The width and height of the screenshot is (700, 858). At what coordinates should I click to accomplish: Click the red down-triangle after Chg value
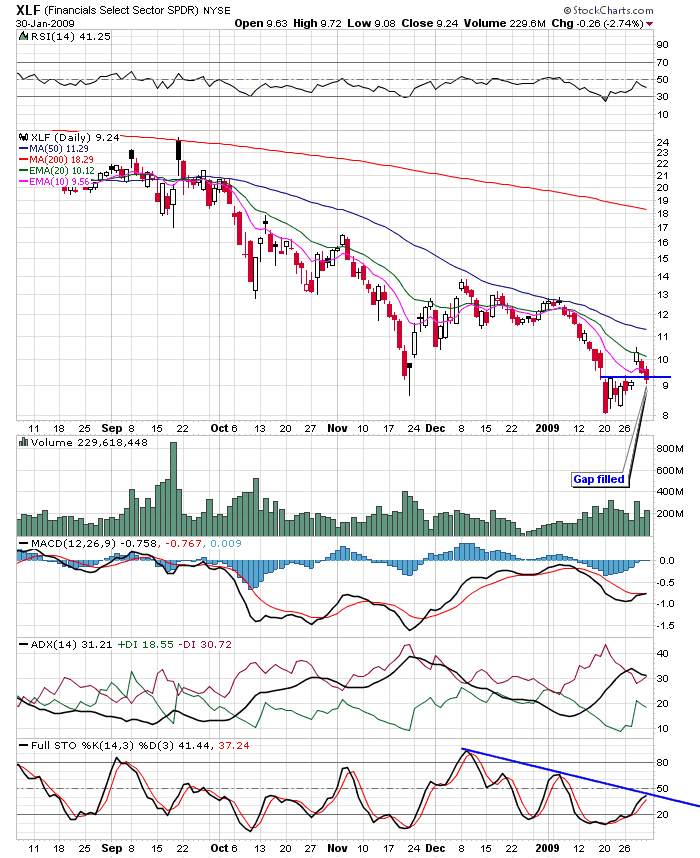point(650,24)
